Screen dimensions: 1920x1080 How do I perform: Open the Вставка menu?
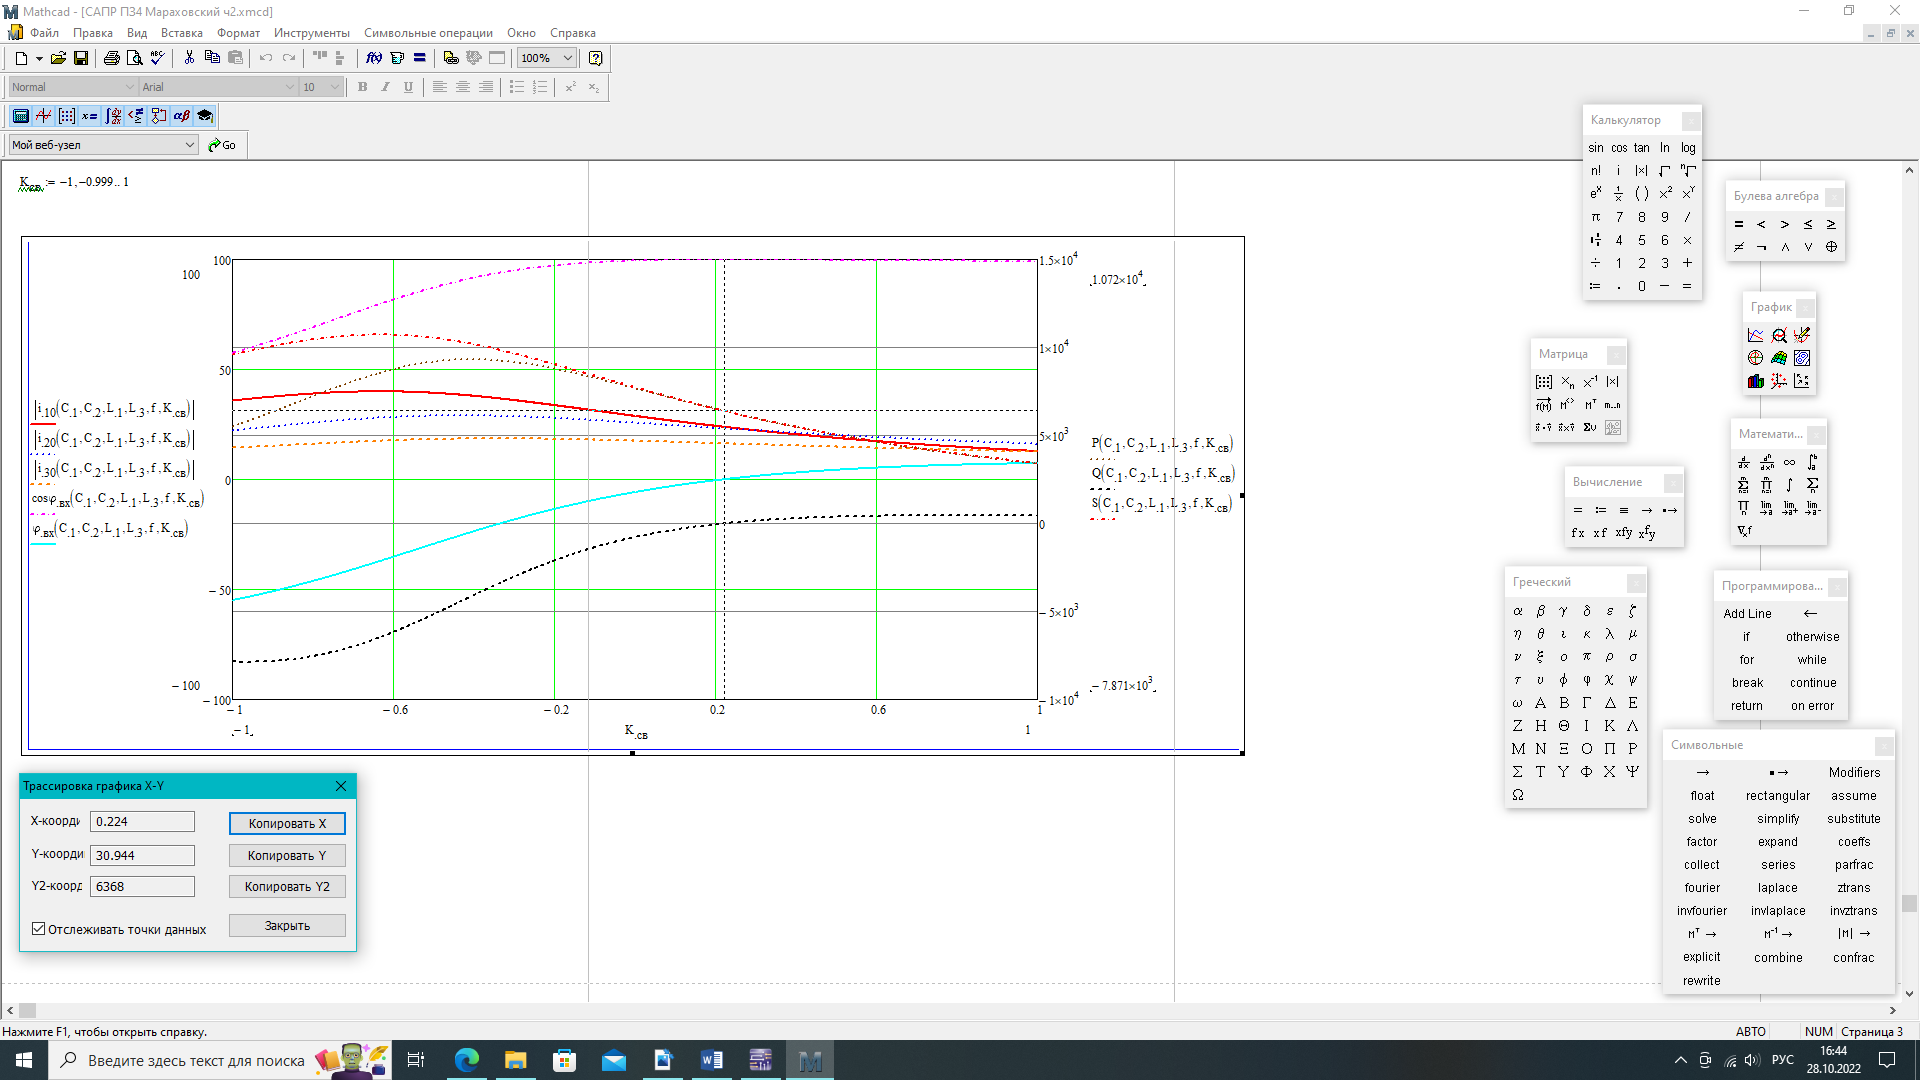point(181,33)
